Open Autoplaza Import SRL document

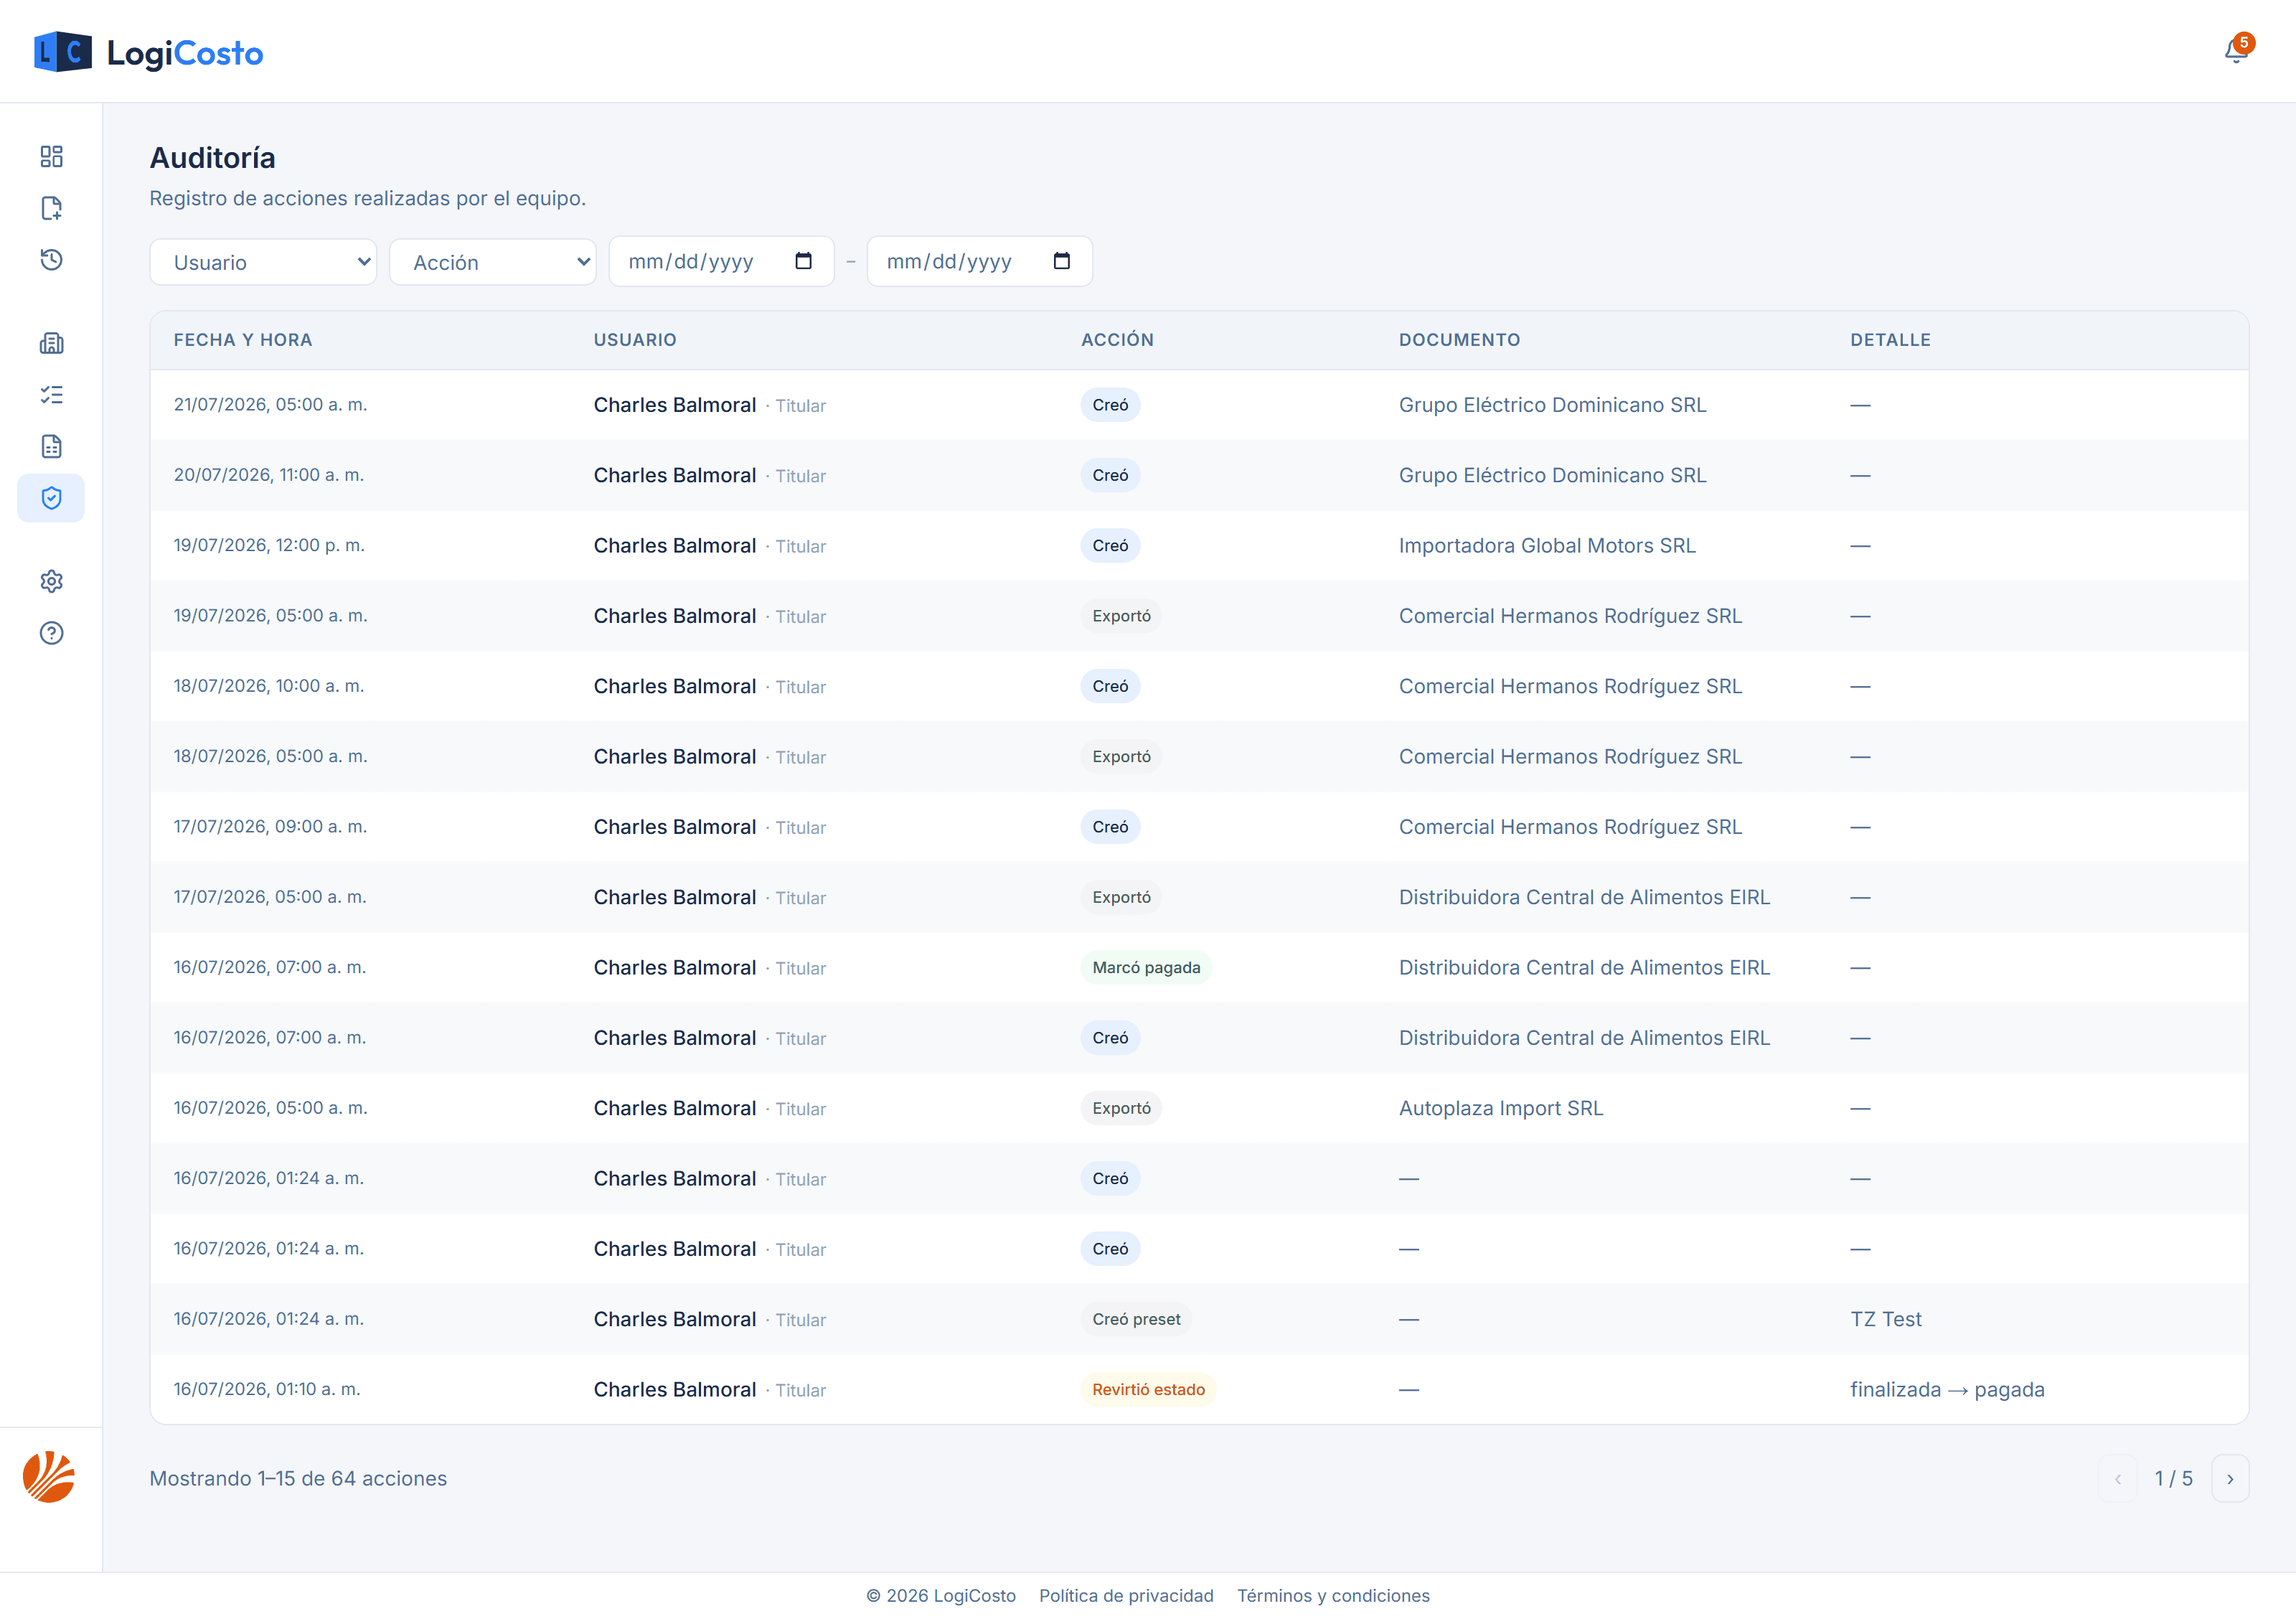(x=1501, y=1108)
